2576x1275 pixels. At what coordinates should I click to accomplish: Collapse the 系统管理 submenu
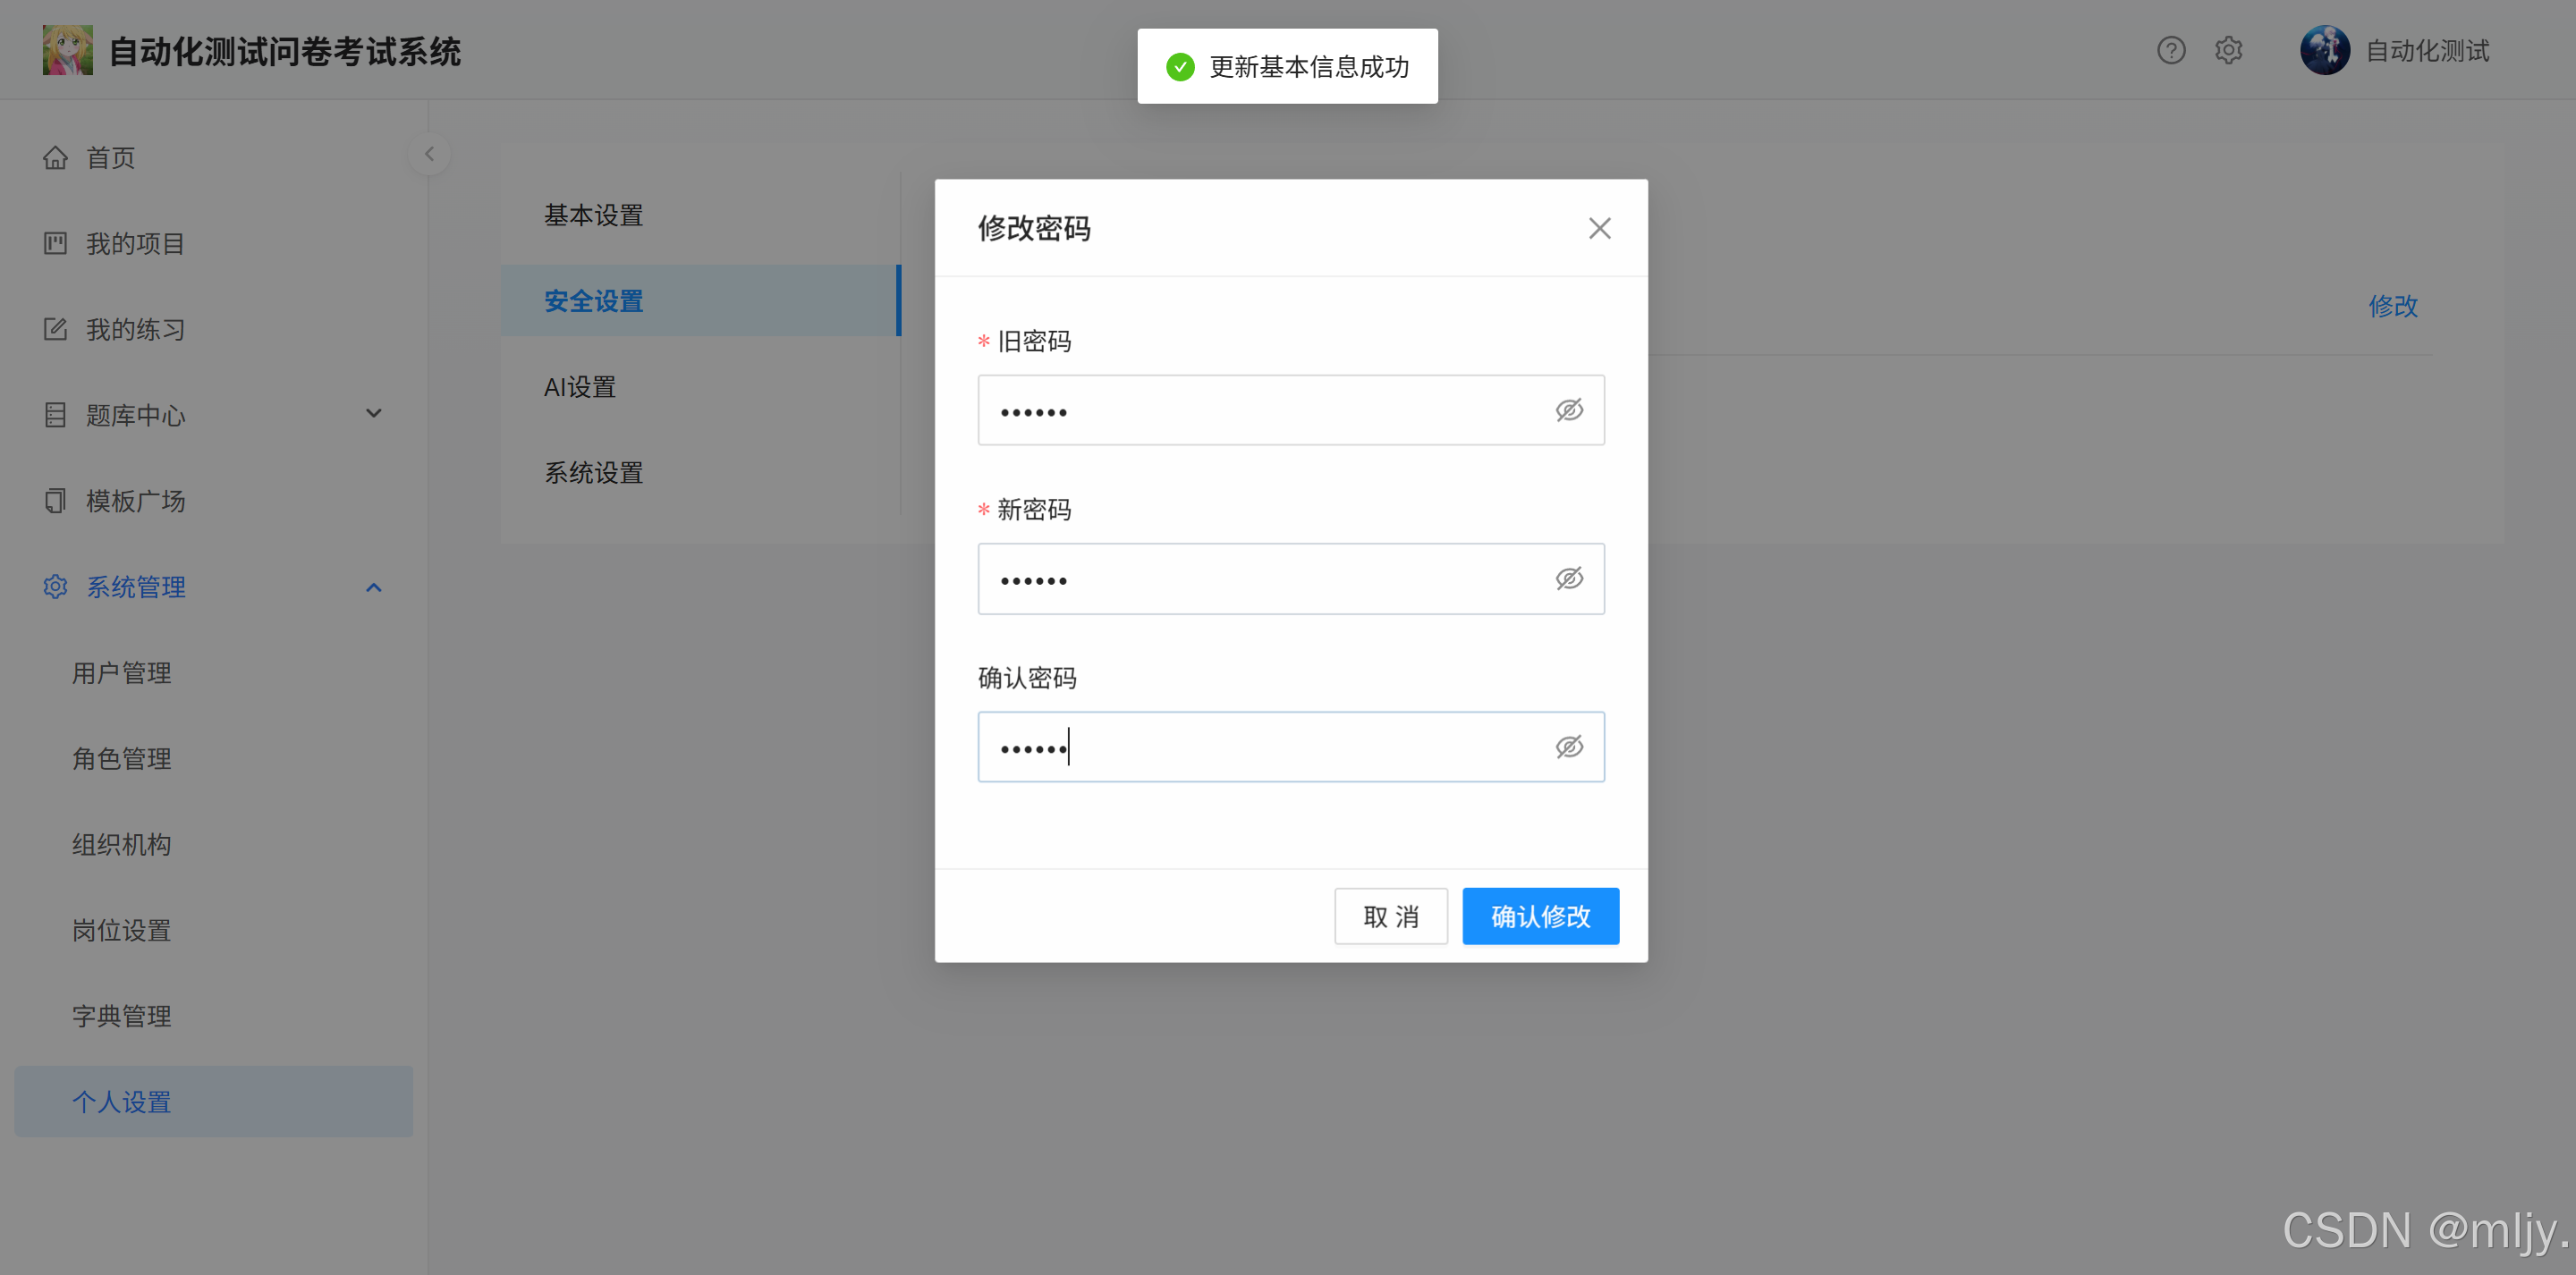coord(373,587)
